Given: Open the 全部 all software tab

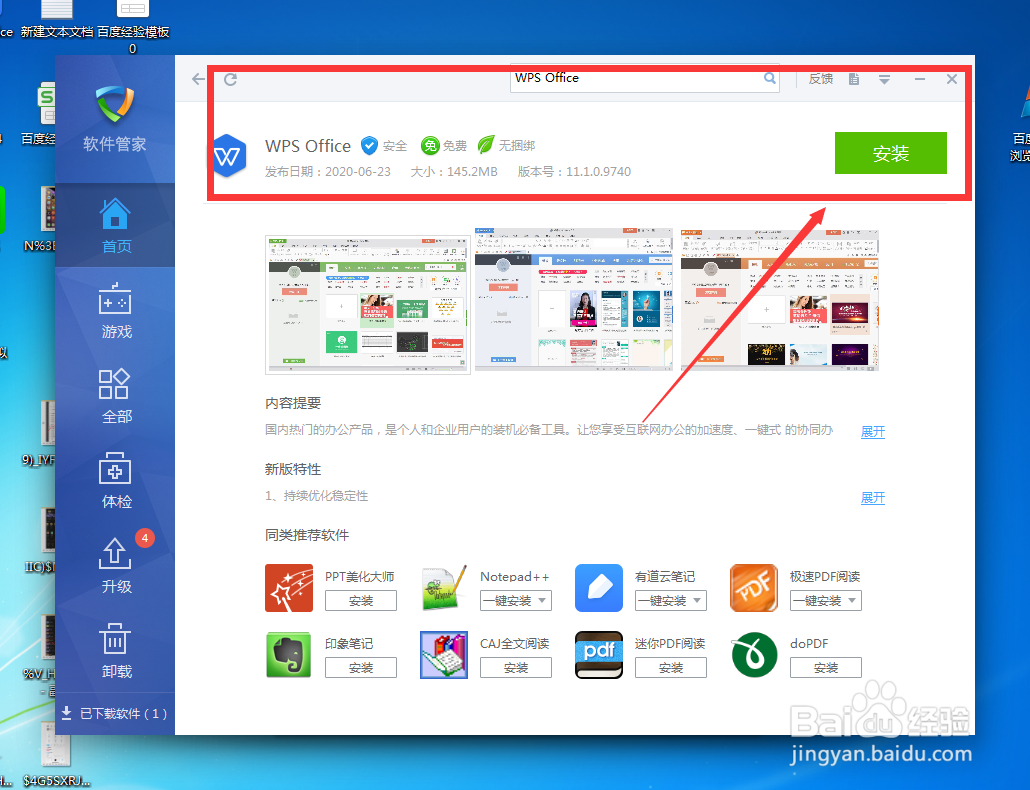Looking at the screenshot, I should [116, 395].
